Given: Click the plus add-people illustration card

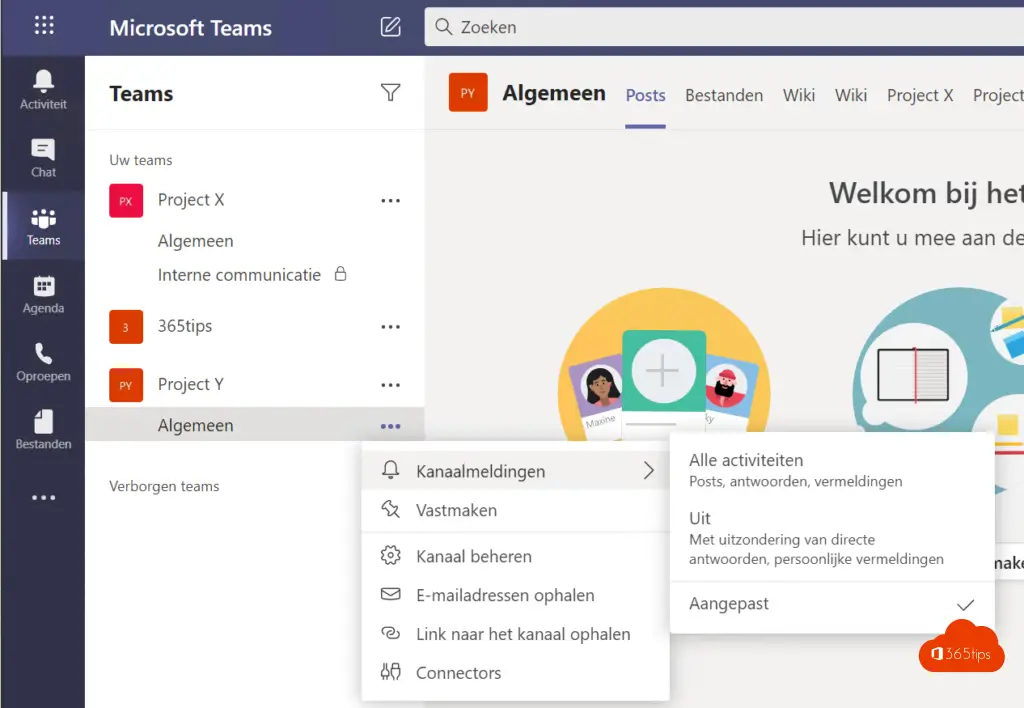Looking at the screenshot, I should tap(664, 371).
